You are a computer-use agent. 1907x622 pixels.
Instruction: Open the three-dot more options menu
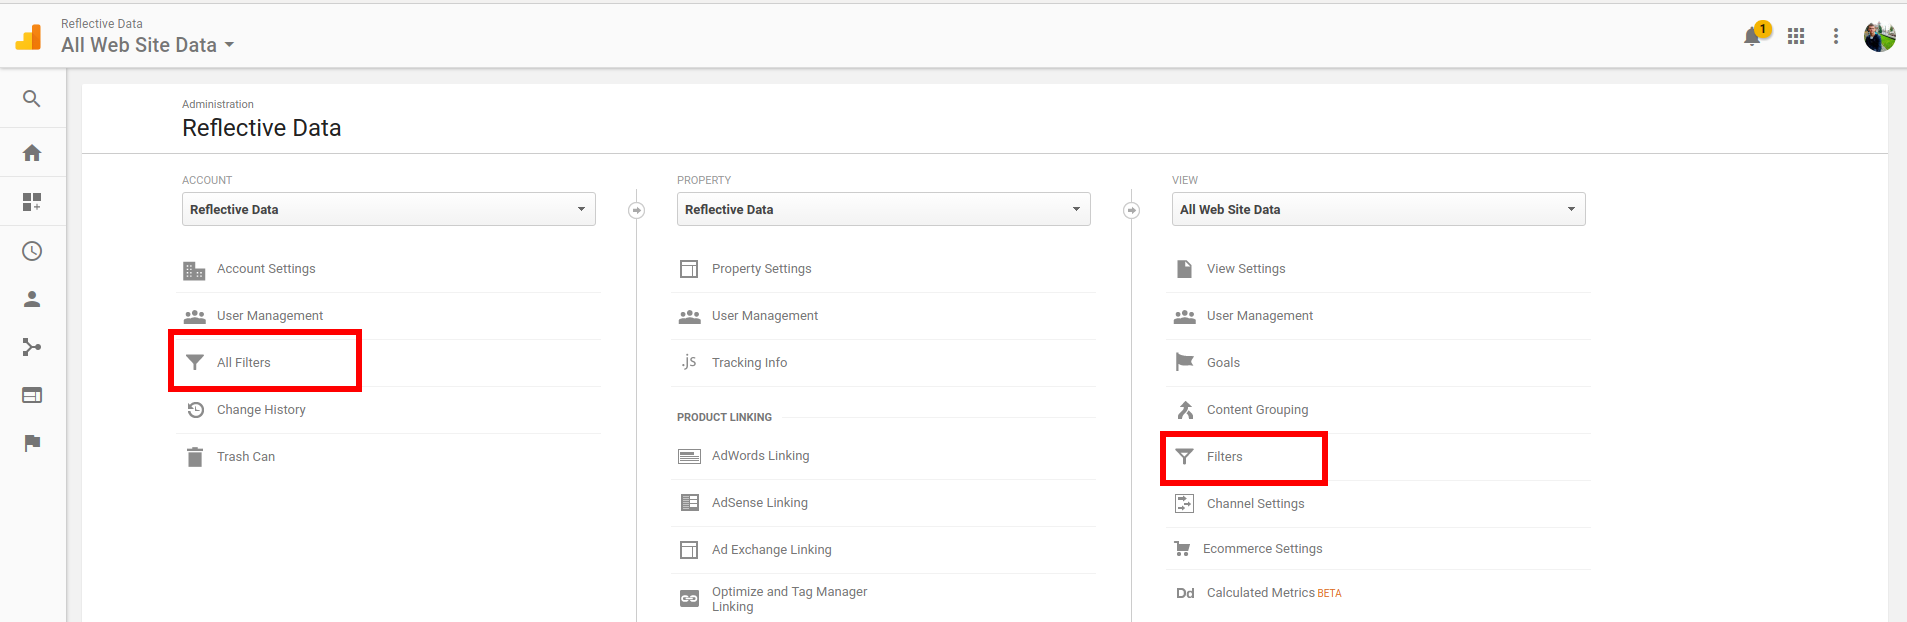tap(1836, 36)
